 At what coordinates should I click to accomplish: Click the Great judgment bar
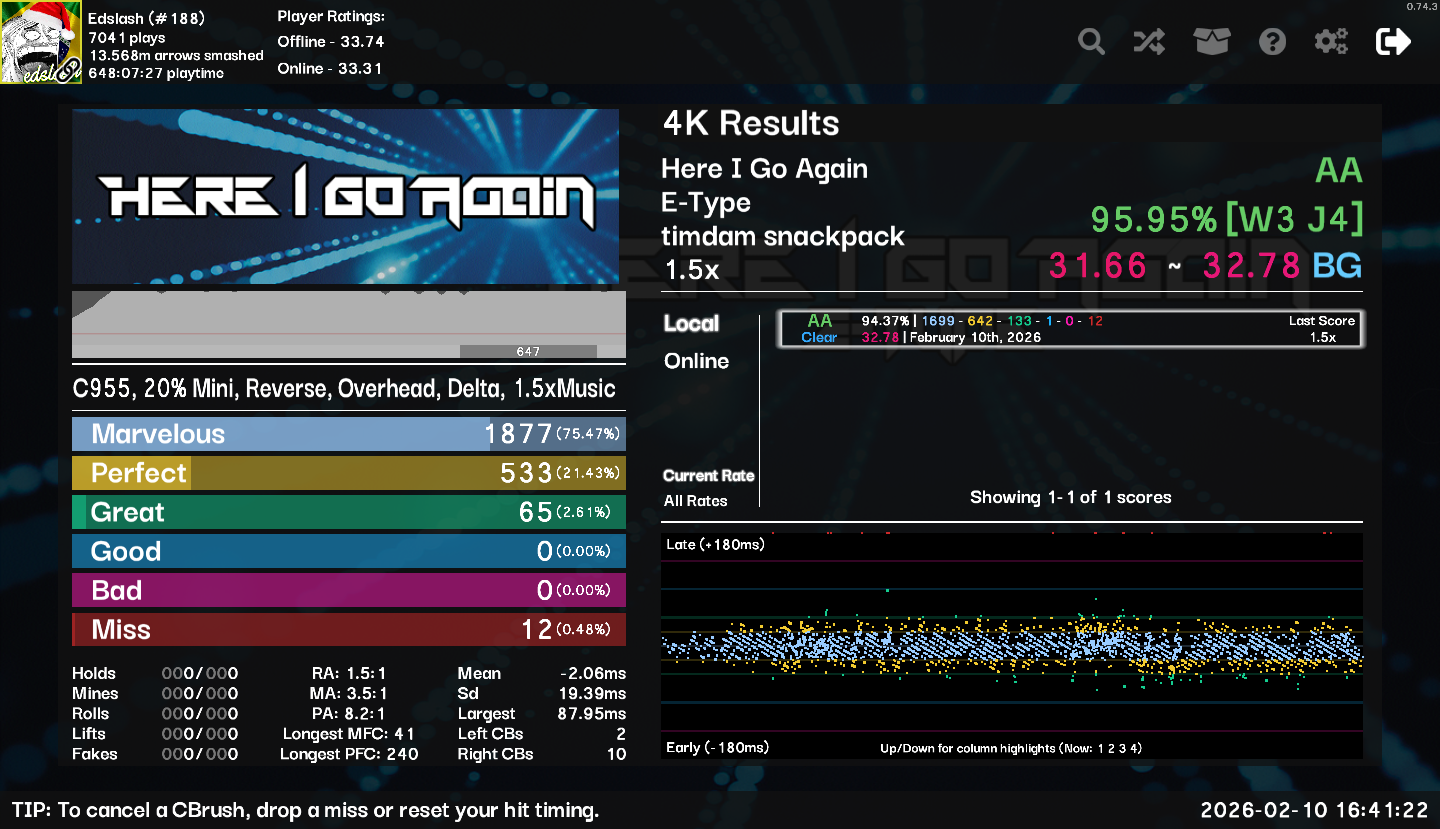(x=348, y=512)
